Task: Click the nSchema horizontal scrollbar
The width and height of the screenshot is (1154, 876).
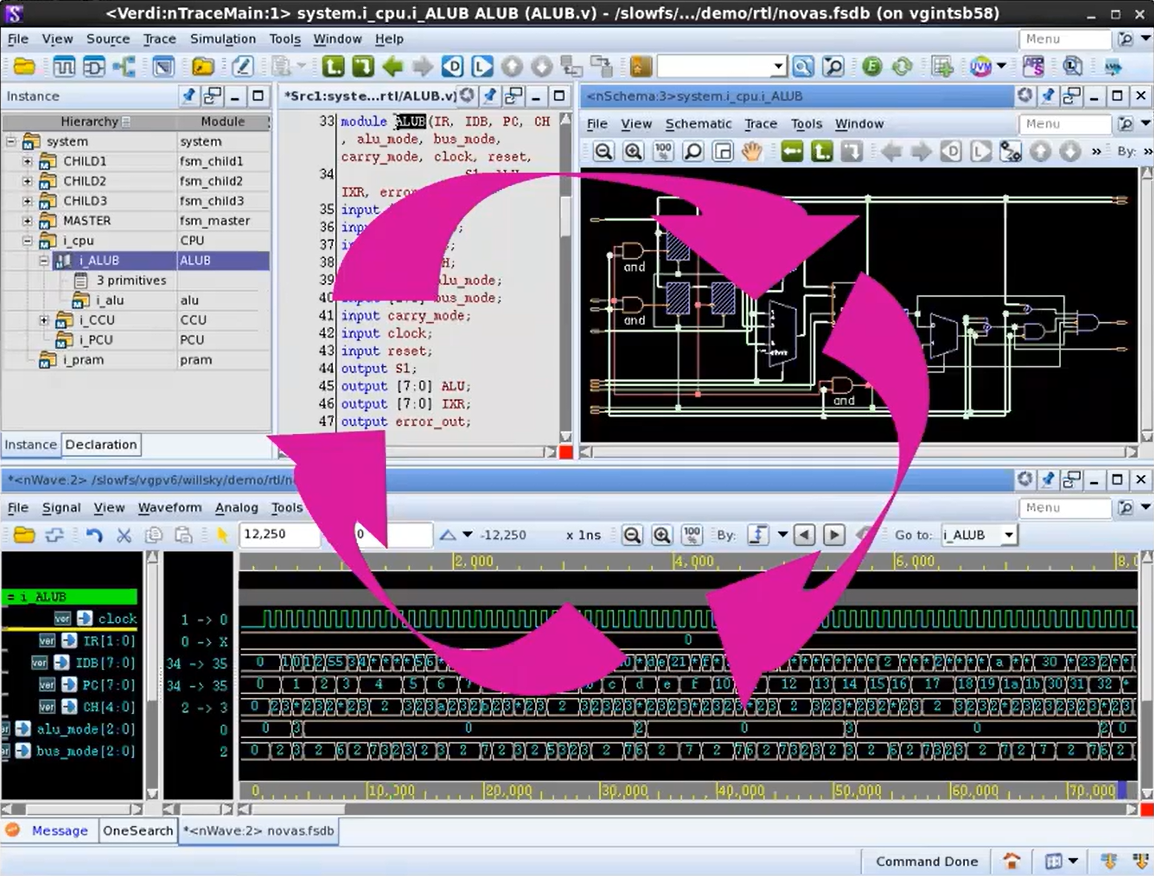Action: [x=859, y=452]
